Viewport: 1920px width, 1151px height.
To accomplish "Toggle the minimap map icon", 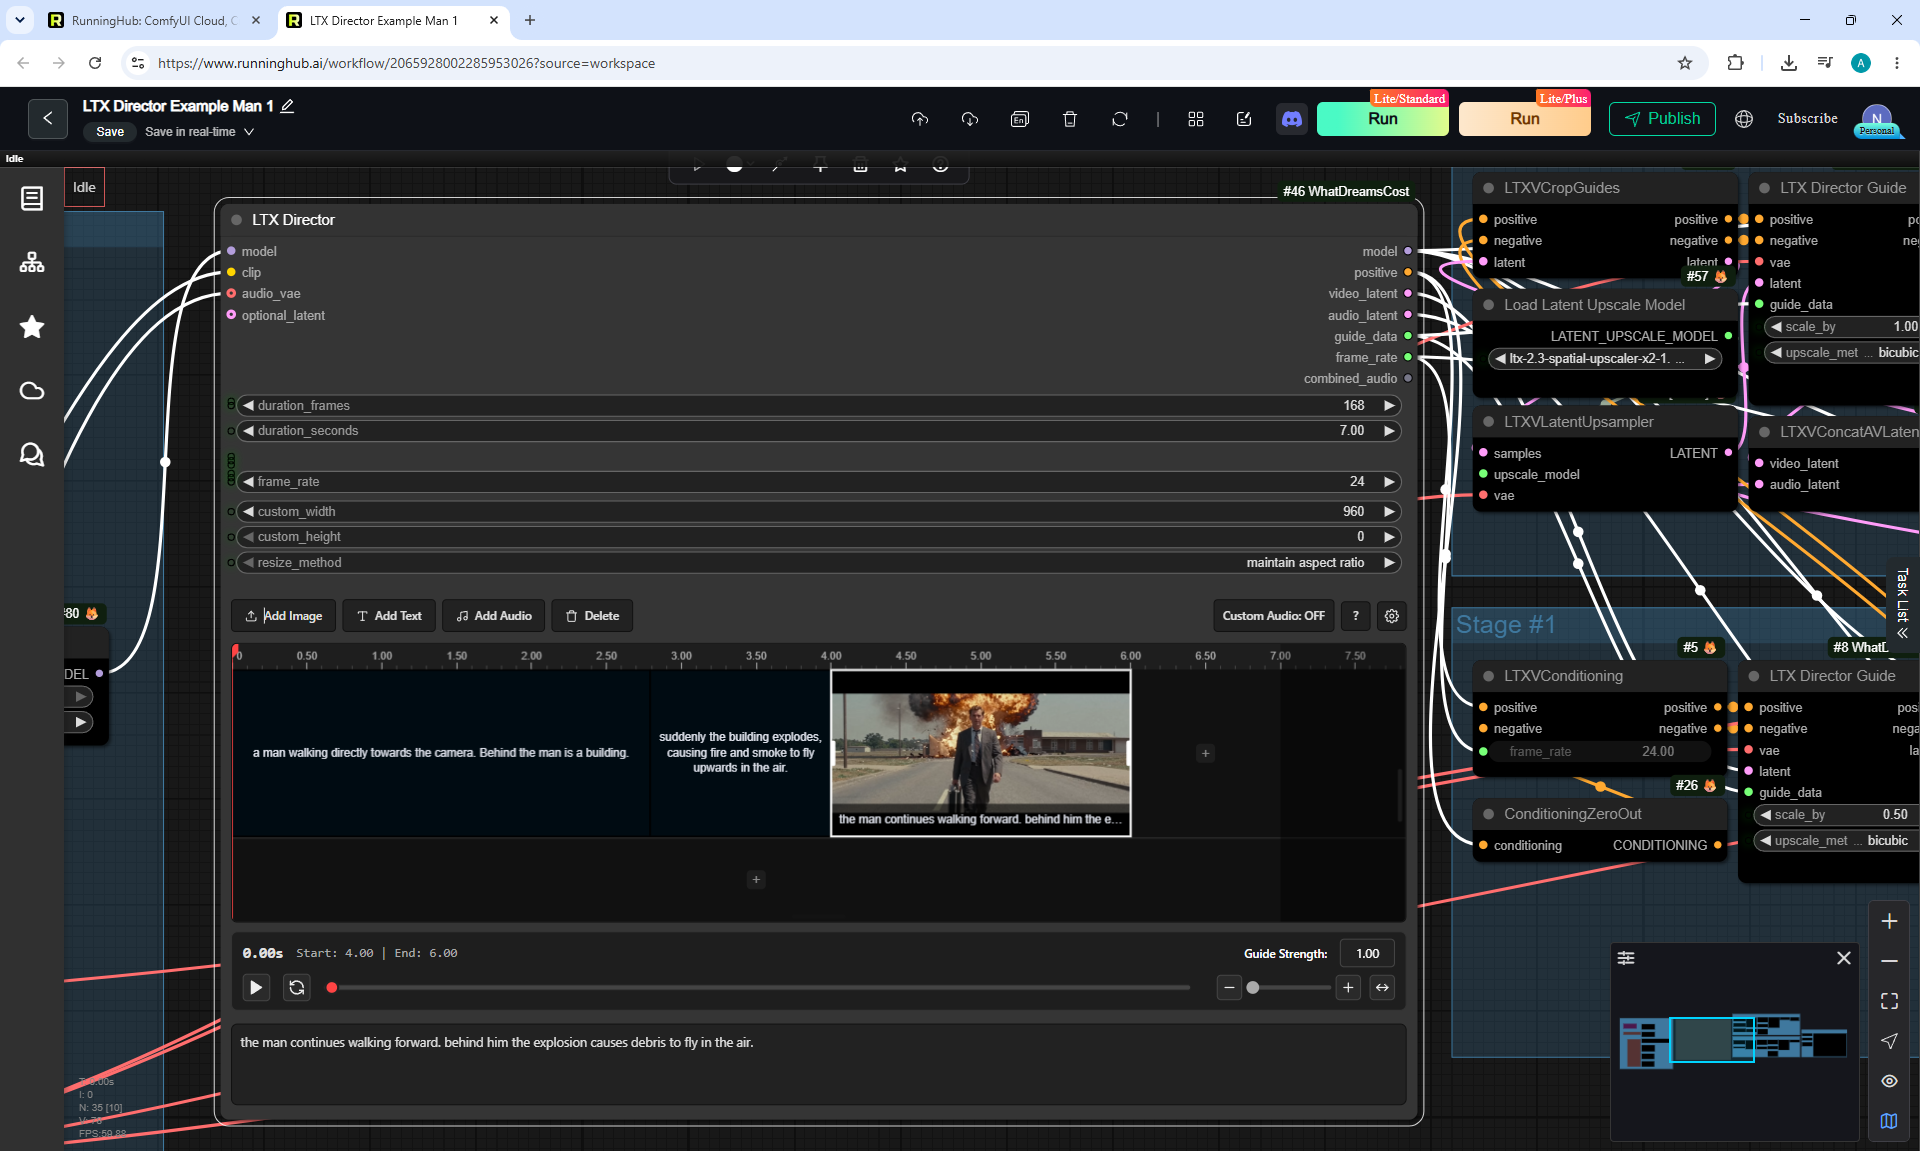I will coord(1889,1121).
